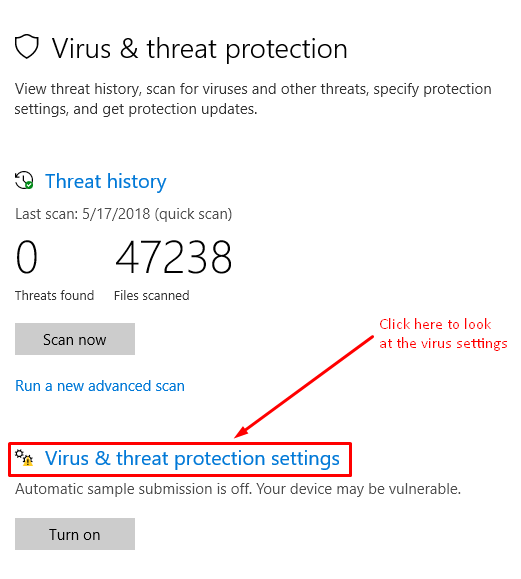Click the page description paragraph
Viewport: 521px width, 579px height.
click(x=253, y=99)
